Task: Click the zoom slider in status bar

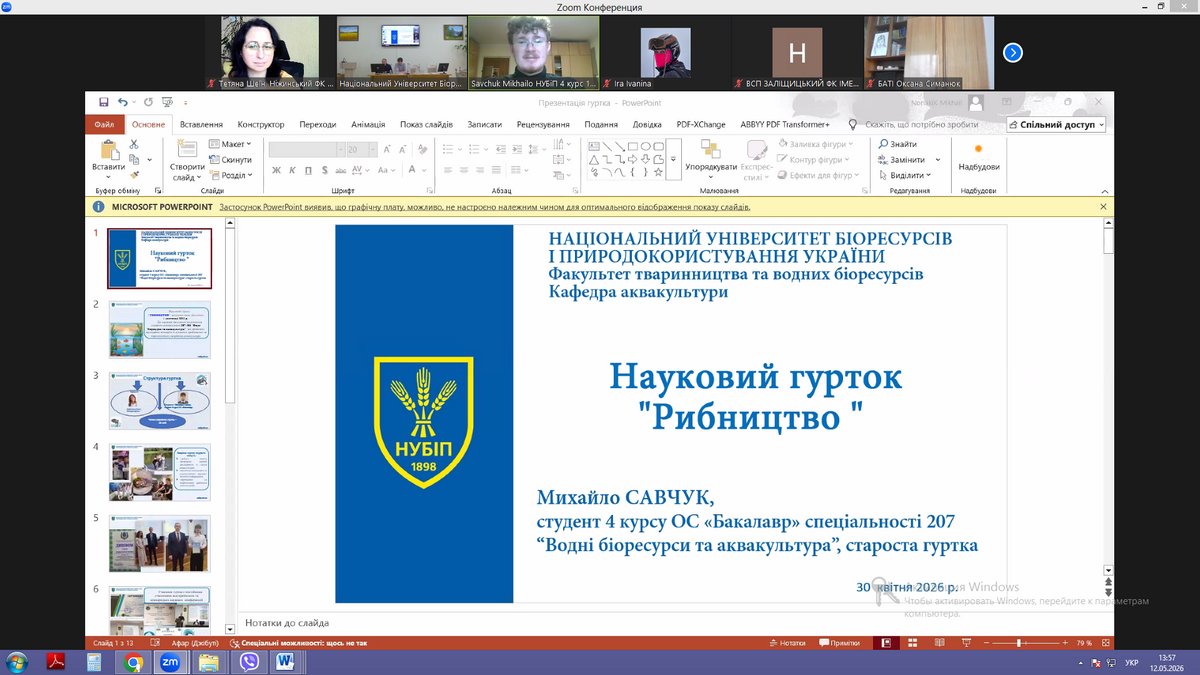Action: coord(1019,643)
